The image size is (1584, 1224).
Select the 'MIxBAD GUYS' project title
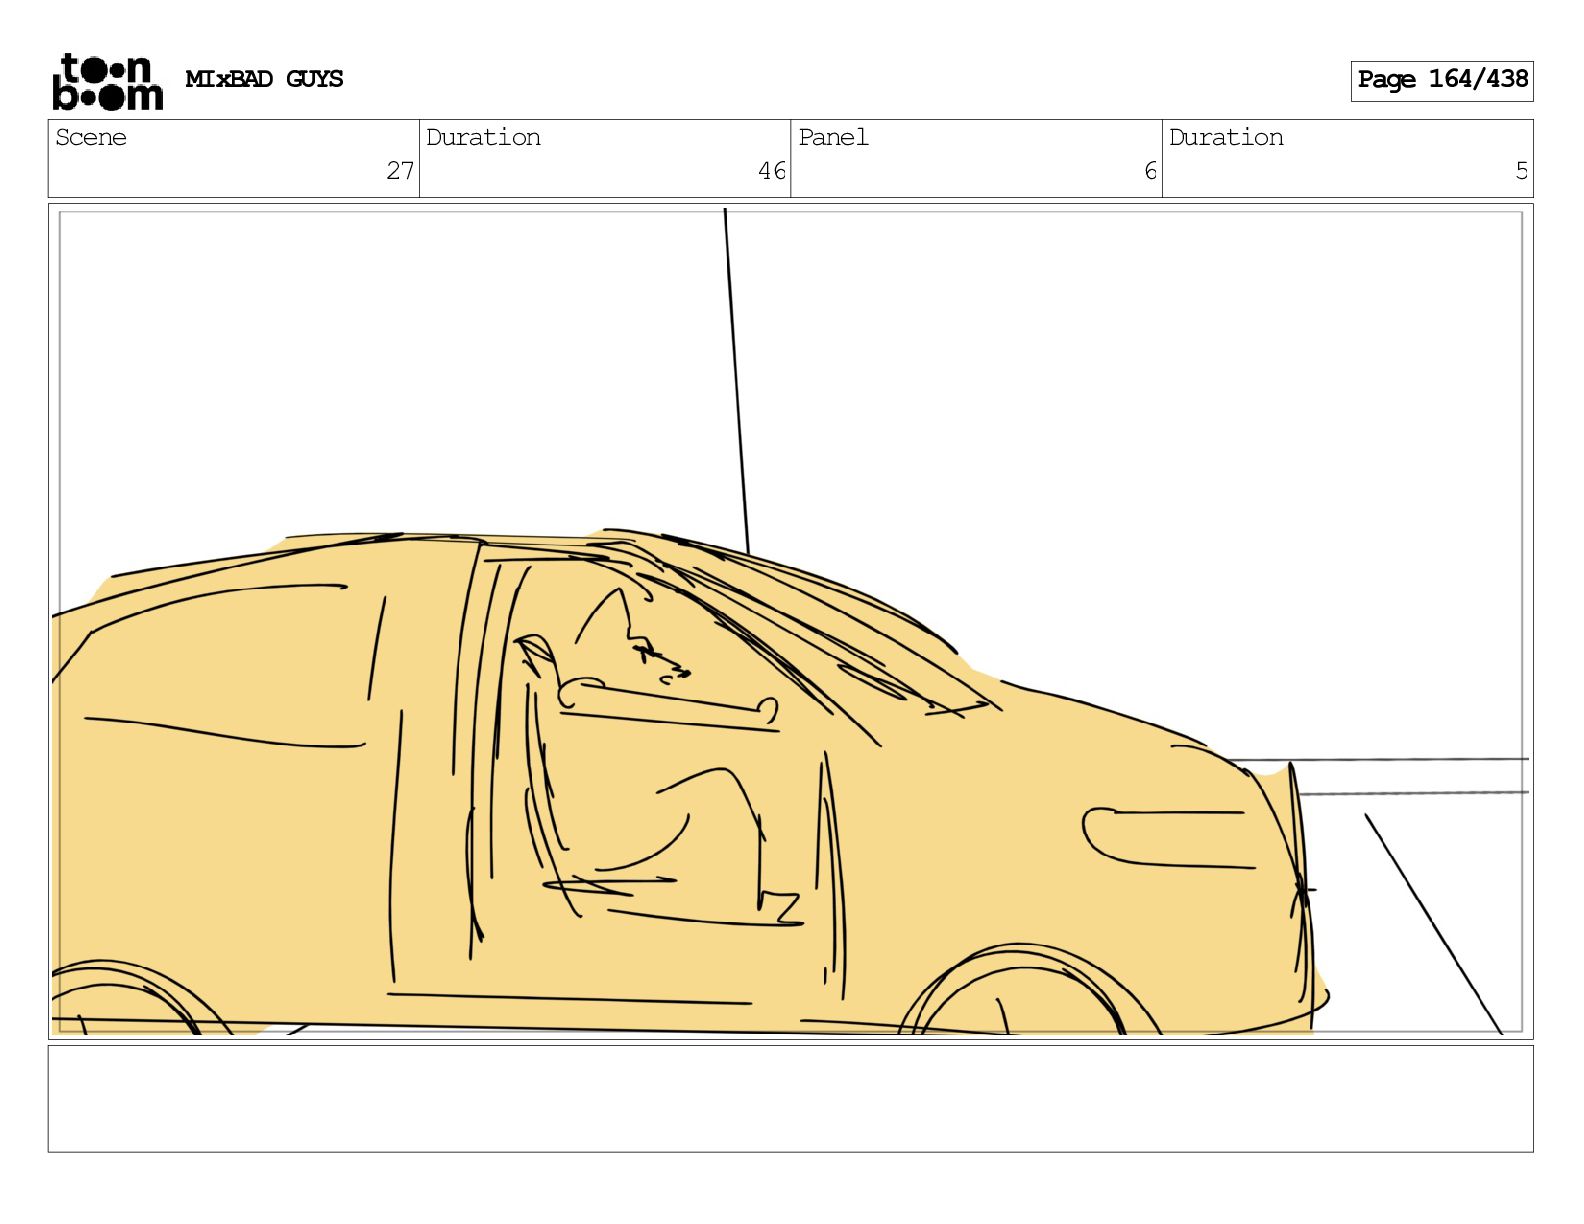(264, 79)
